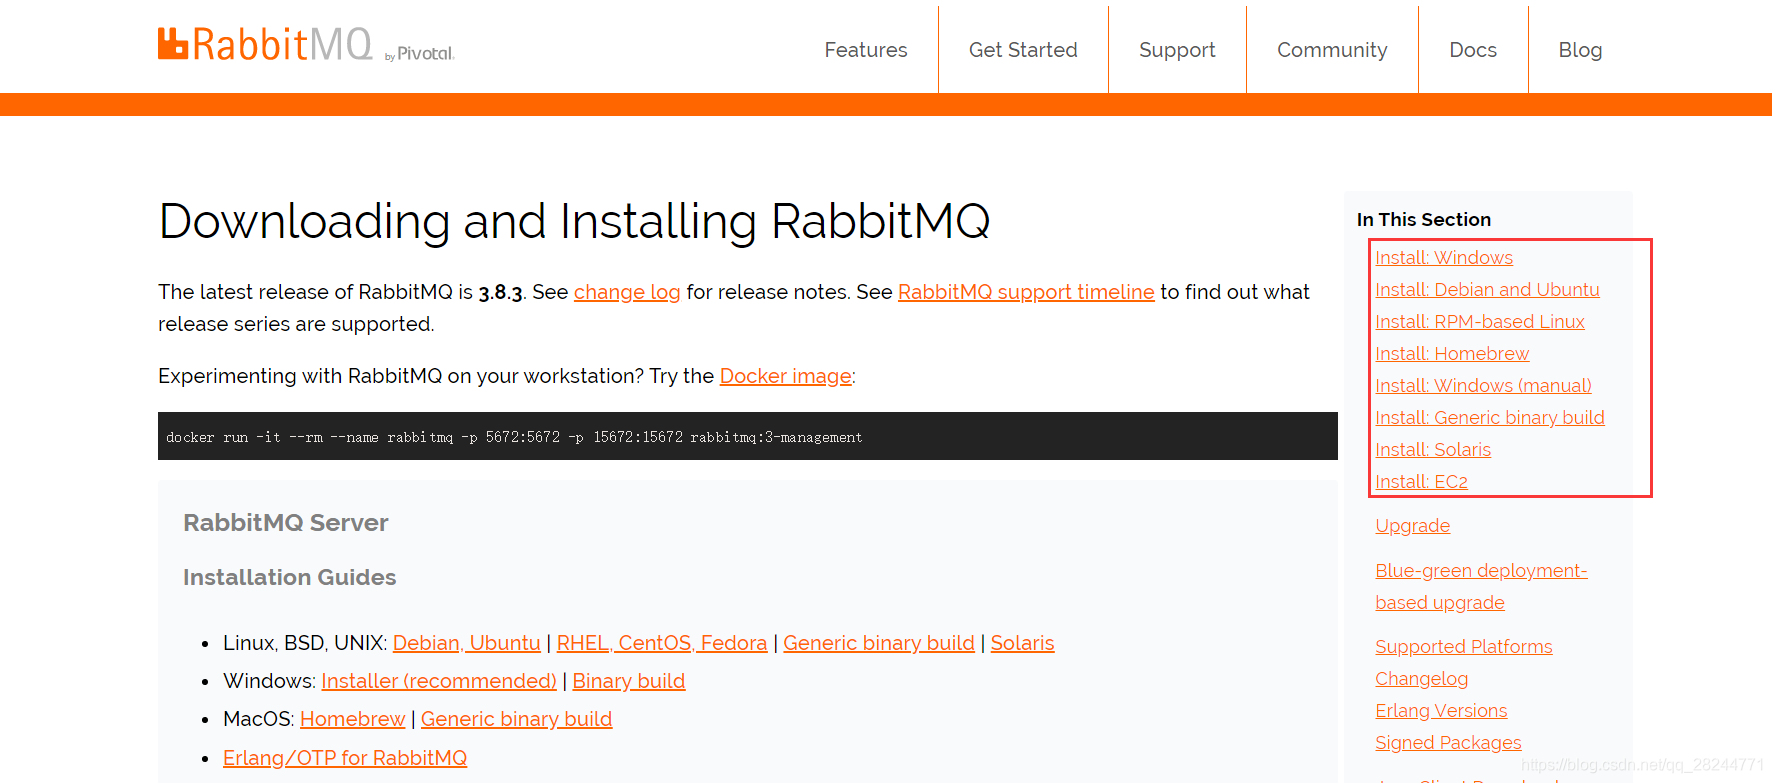Click the version number 3.8.3
The height and width of the screenshot is (783, 1772).
pos(500,292)
